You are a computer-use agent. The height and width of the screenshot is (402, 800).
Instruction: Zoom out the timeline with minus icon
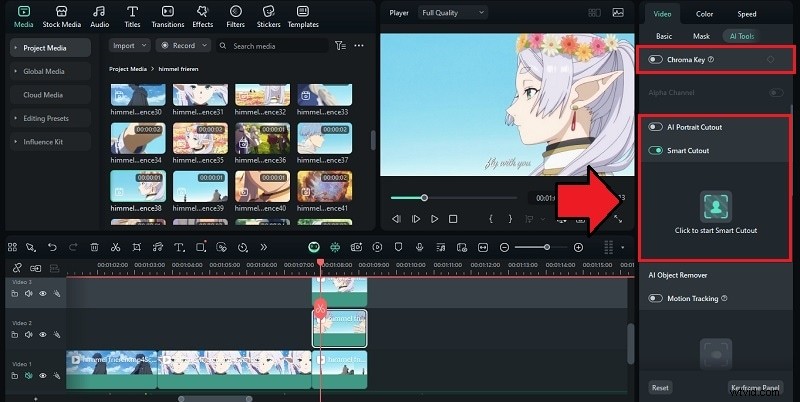[x=504, y=247]
